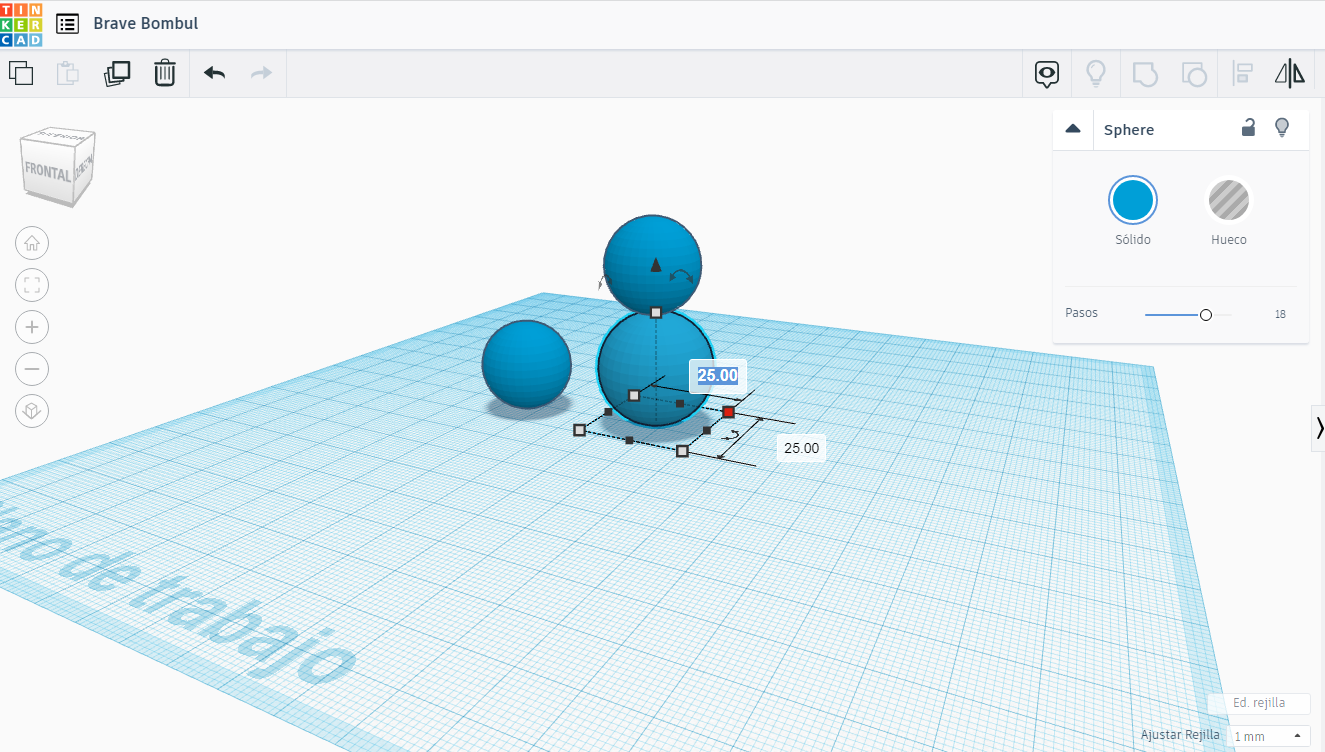This screenshot has width=1325, height=752.
Task: Click the Duplicate and repeat icon
Action: click(117, 73)
